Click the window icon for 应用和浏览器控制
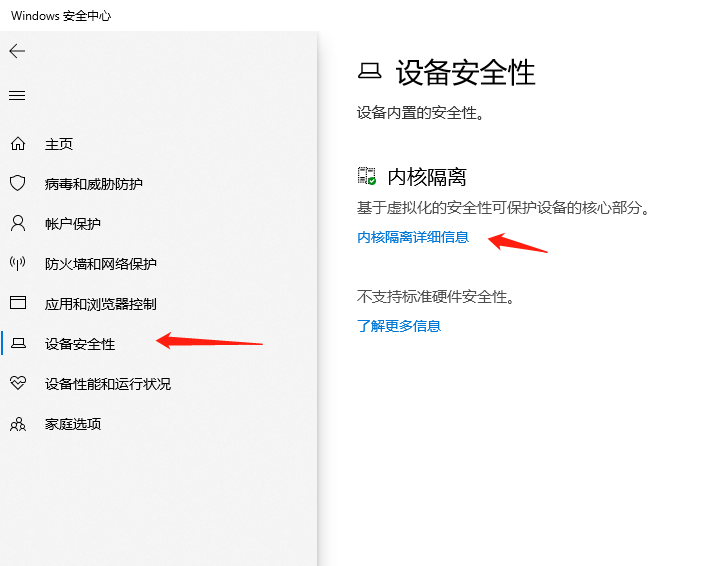 (18, 303)
